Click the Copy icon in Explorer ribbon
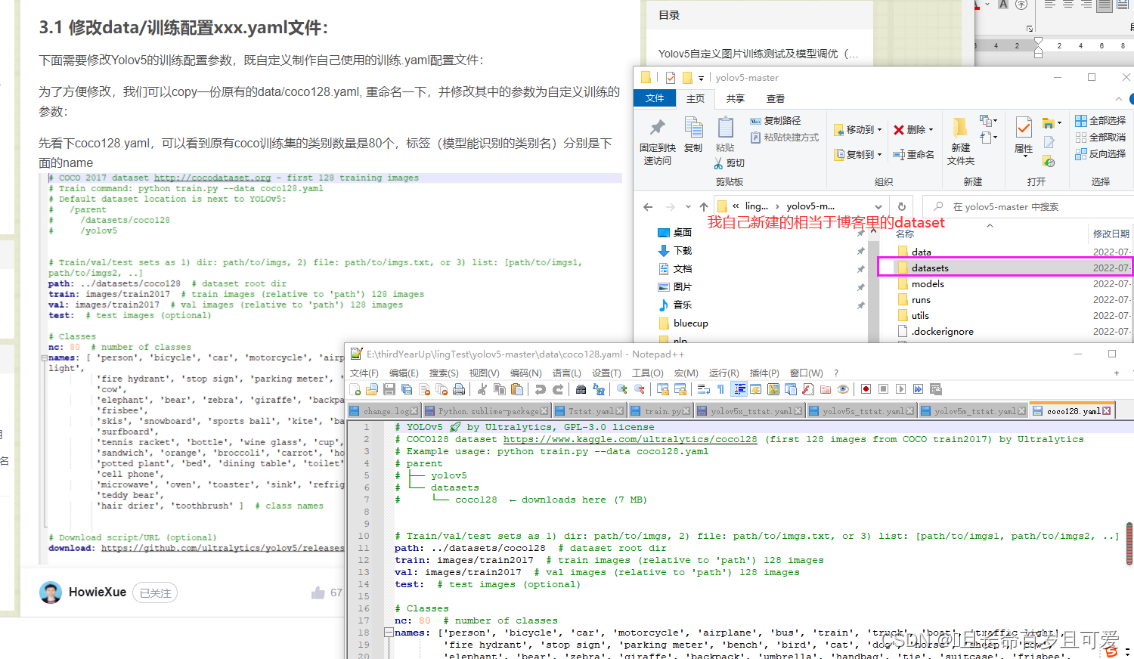 [x=693, y=129]
